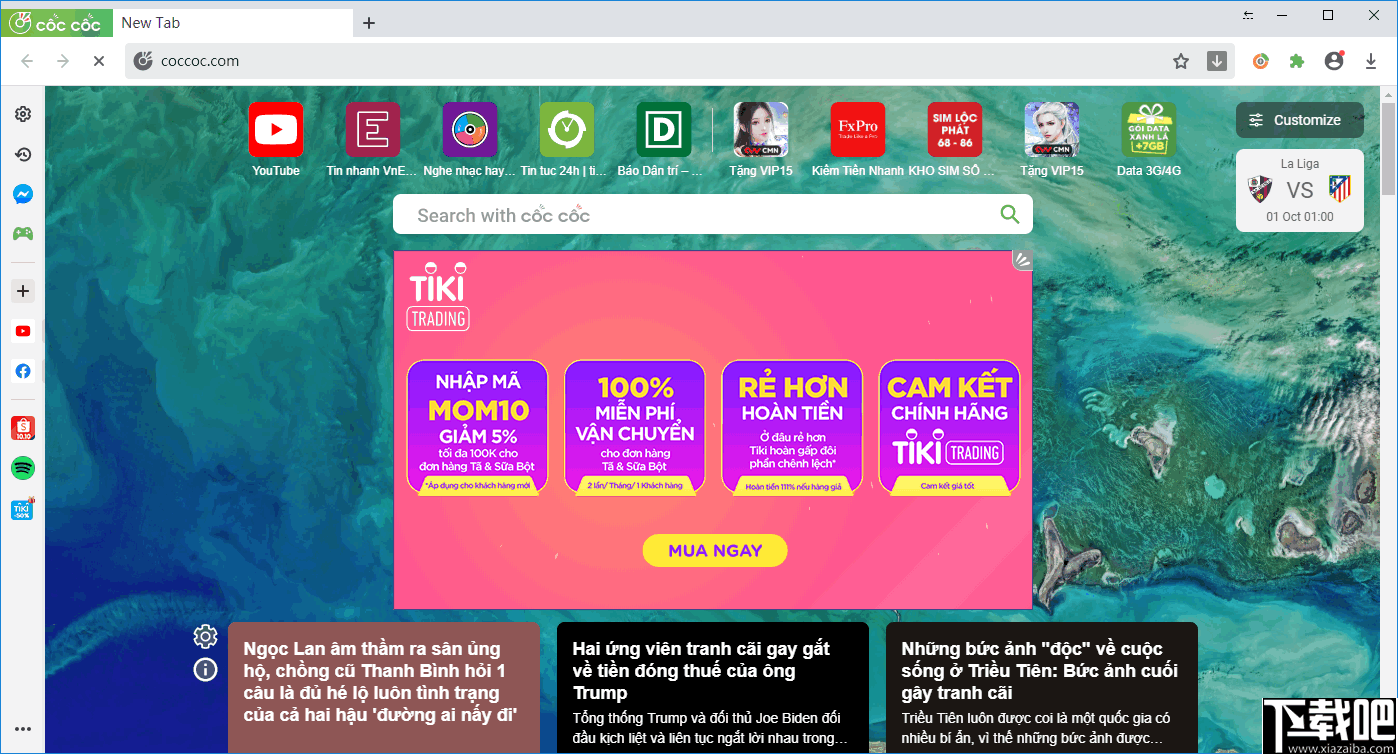The width and height of the screenshot is (1398, 754).
Task: Stop page loading with X button
Action: tap(98, 61)
